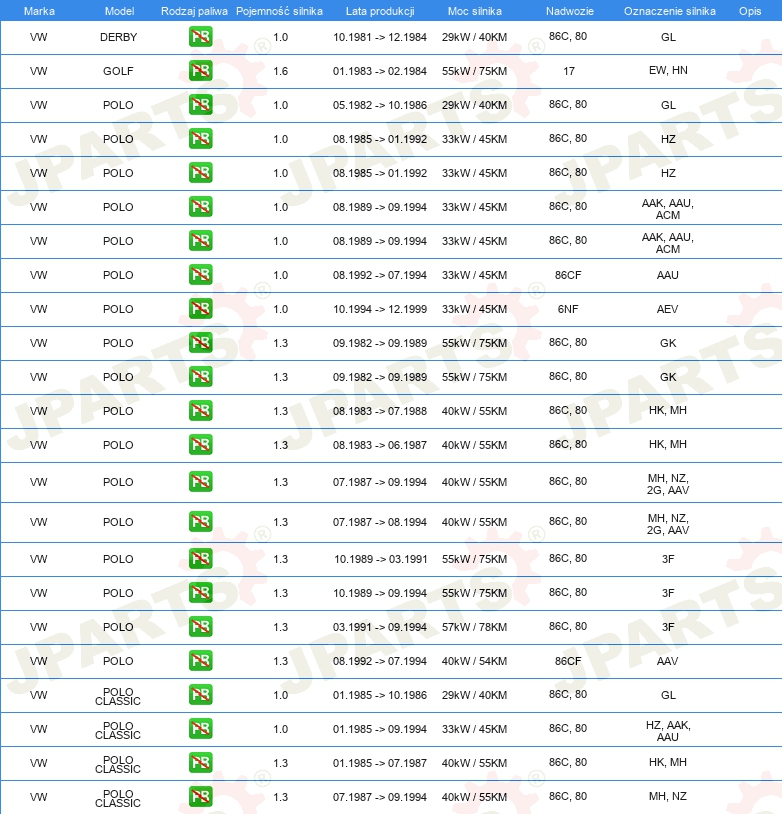Click the AAV engine code in the 86CF row
Viewport: 782px width, 814px height.
pos(667,661)
